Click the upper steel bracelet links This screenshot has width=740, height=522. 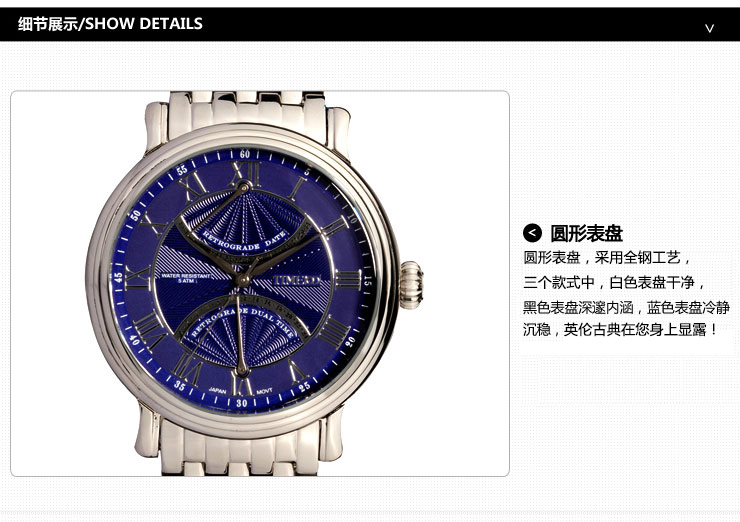(x=246, y=111)
